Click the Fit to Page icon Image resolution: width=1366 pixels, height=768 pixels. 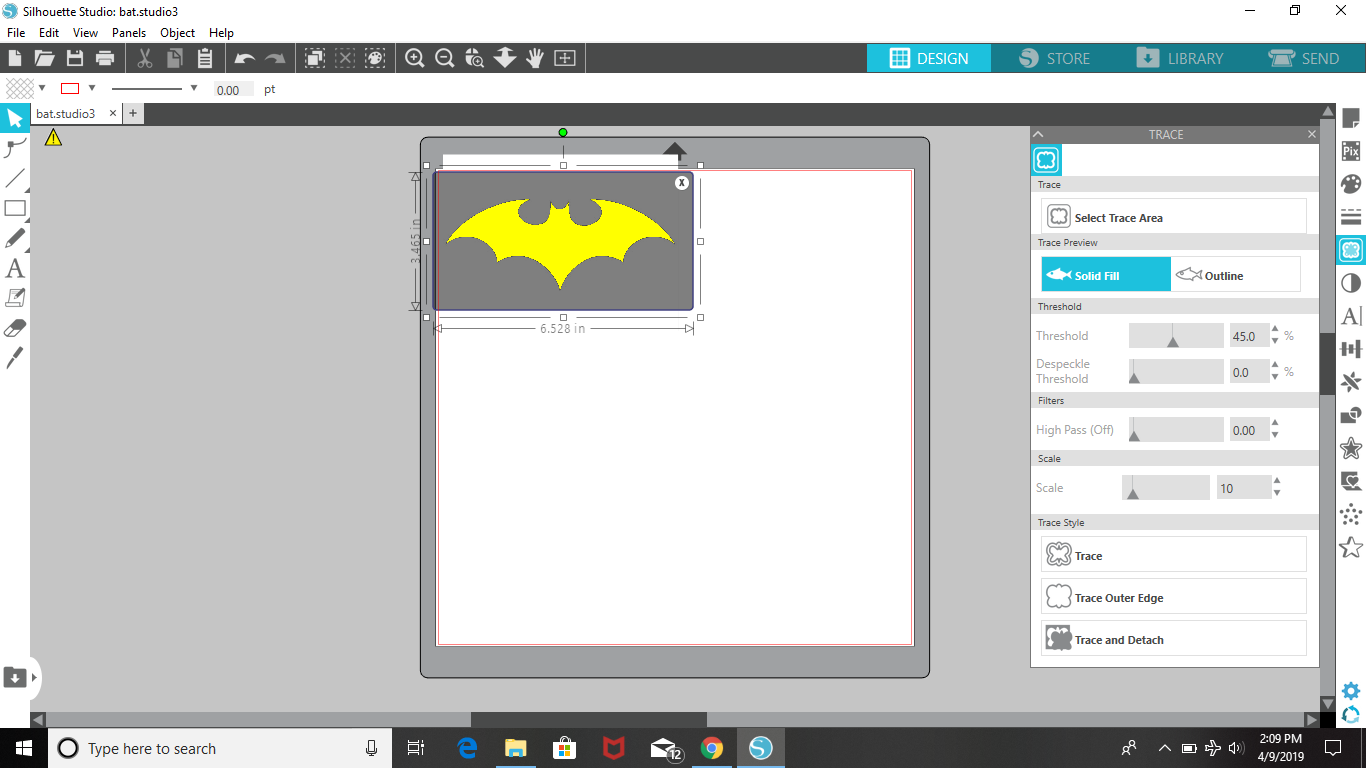point(565,58)
